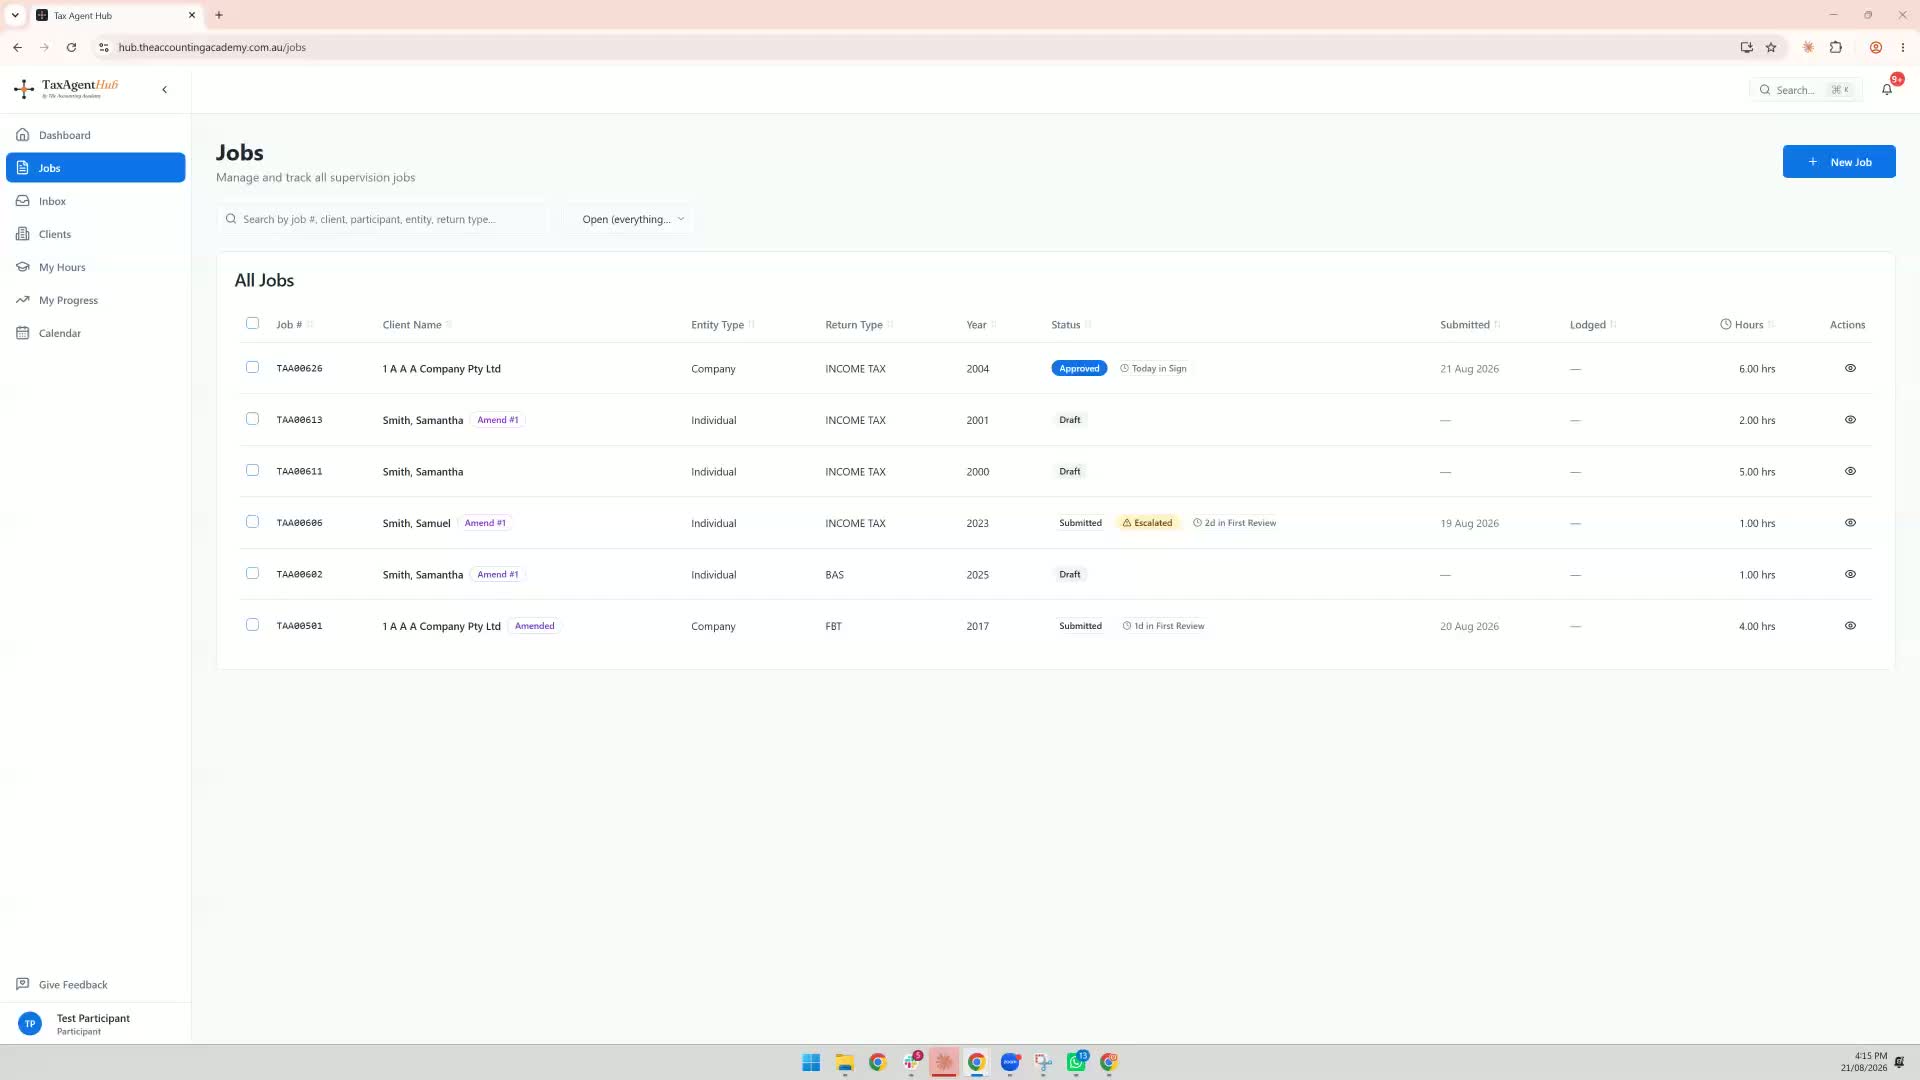Click the Approved status badge
1920x1080 pixels.
[x=1079, y=369]
